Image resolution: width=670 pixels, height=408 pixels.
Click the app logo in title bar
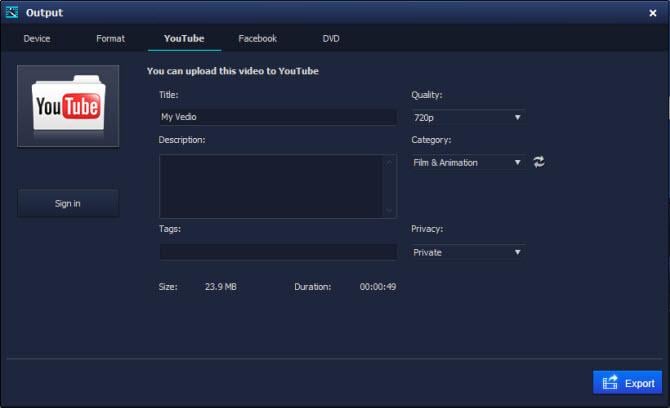click(x=12, y=12)
